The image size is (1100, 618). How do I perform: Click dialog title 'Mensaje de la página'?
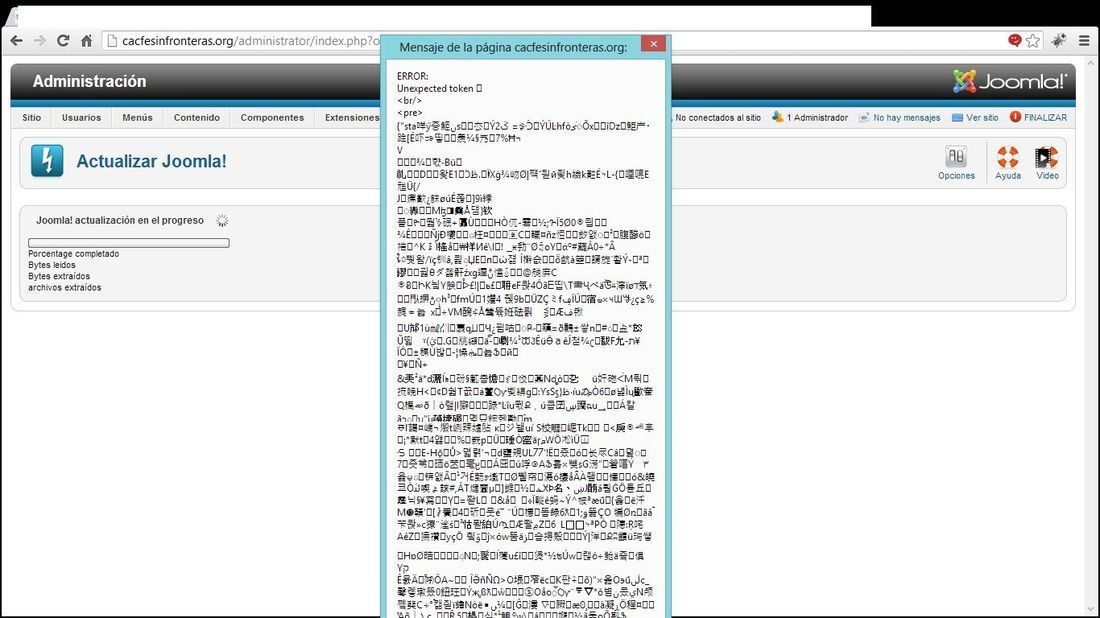513,47
